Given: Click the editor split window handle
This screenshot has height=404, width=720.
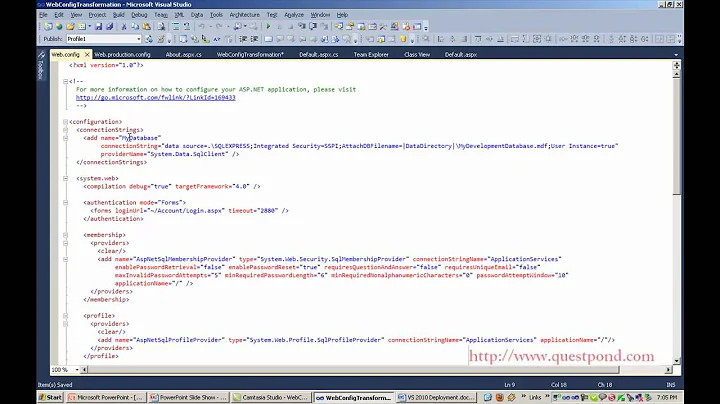Looking at the screenshot, I should [676, 65].
